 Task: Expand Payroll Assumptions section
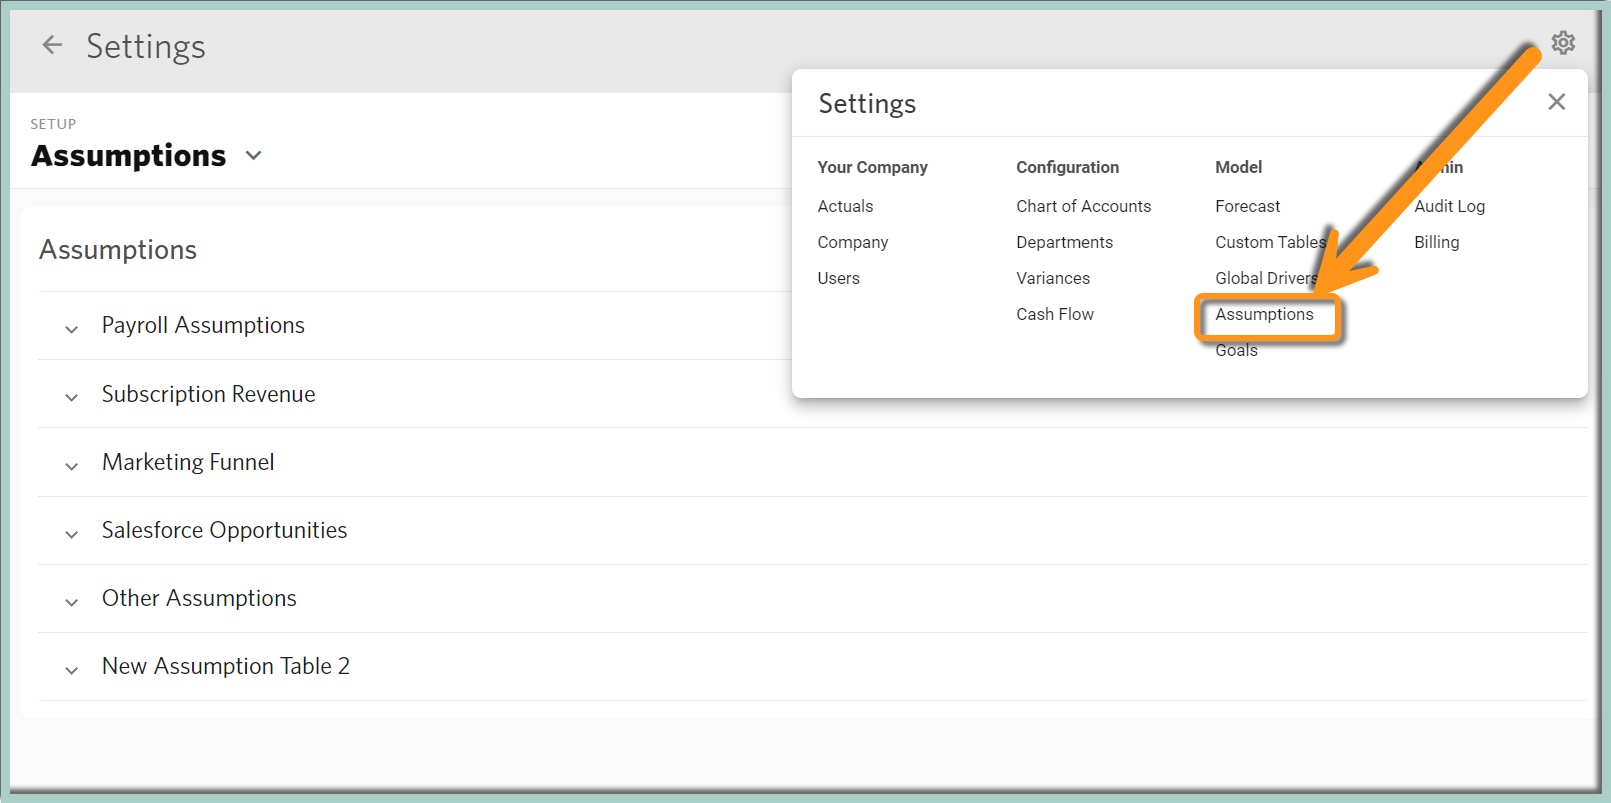[72, 328]
